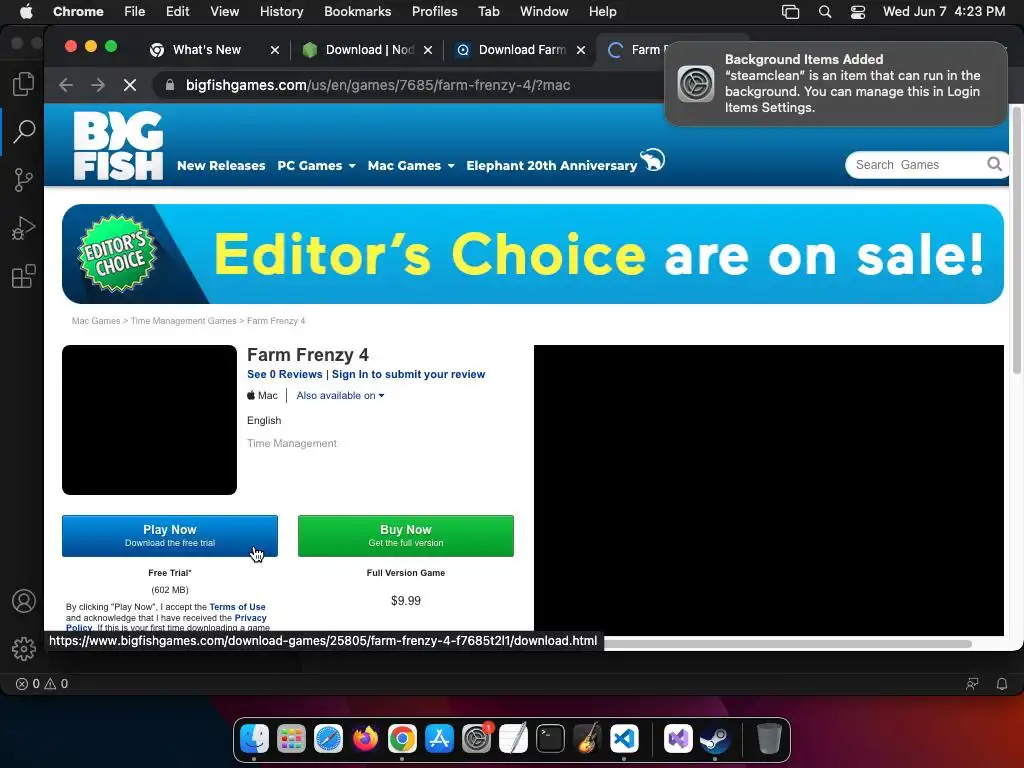Image resolution: width=1024 pixels, height=768 pixels.
Task: Open VS Code Source Control icon
Action: (x=24, y=180)
